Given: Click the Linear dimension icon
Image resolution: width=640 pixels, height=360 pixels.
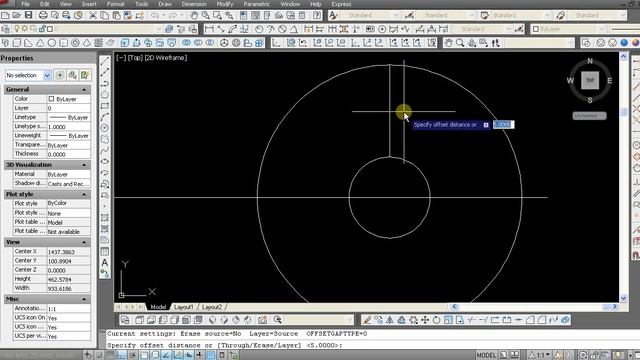Looking at the screenshot, I should point(209,29).
